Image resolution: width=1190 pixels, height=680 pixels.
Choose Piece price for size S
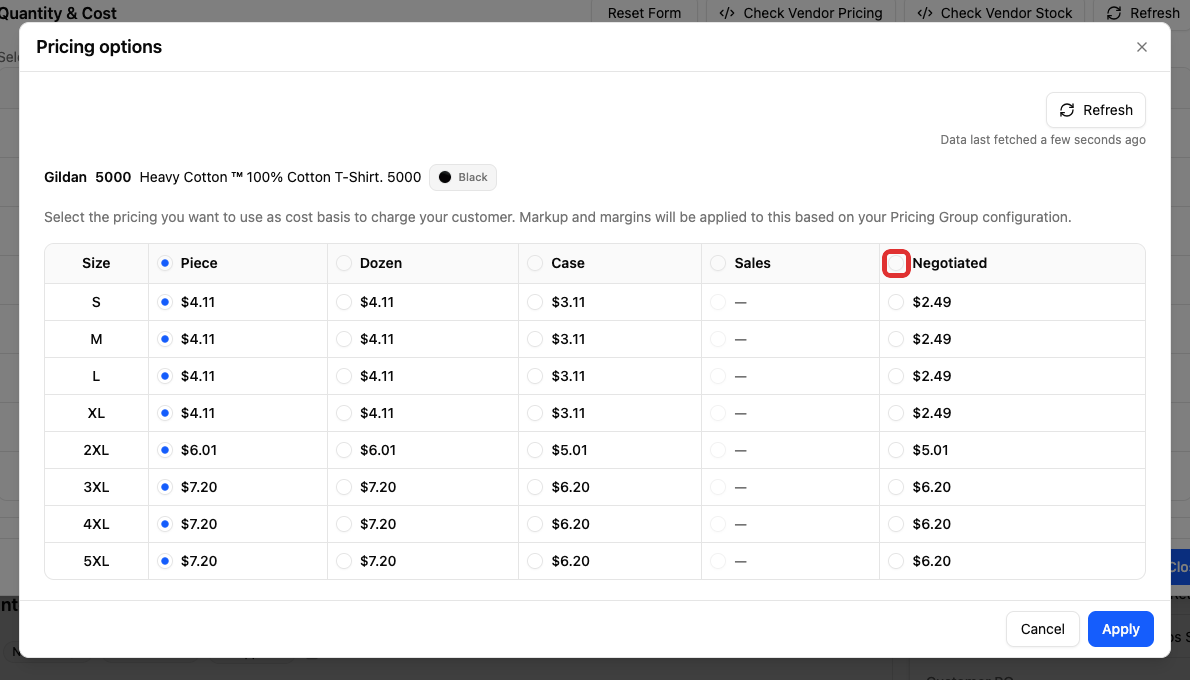(165, 302)
